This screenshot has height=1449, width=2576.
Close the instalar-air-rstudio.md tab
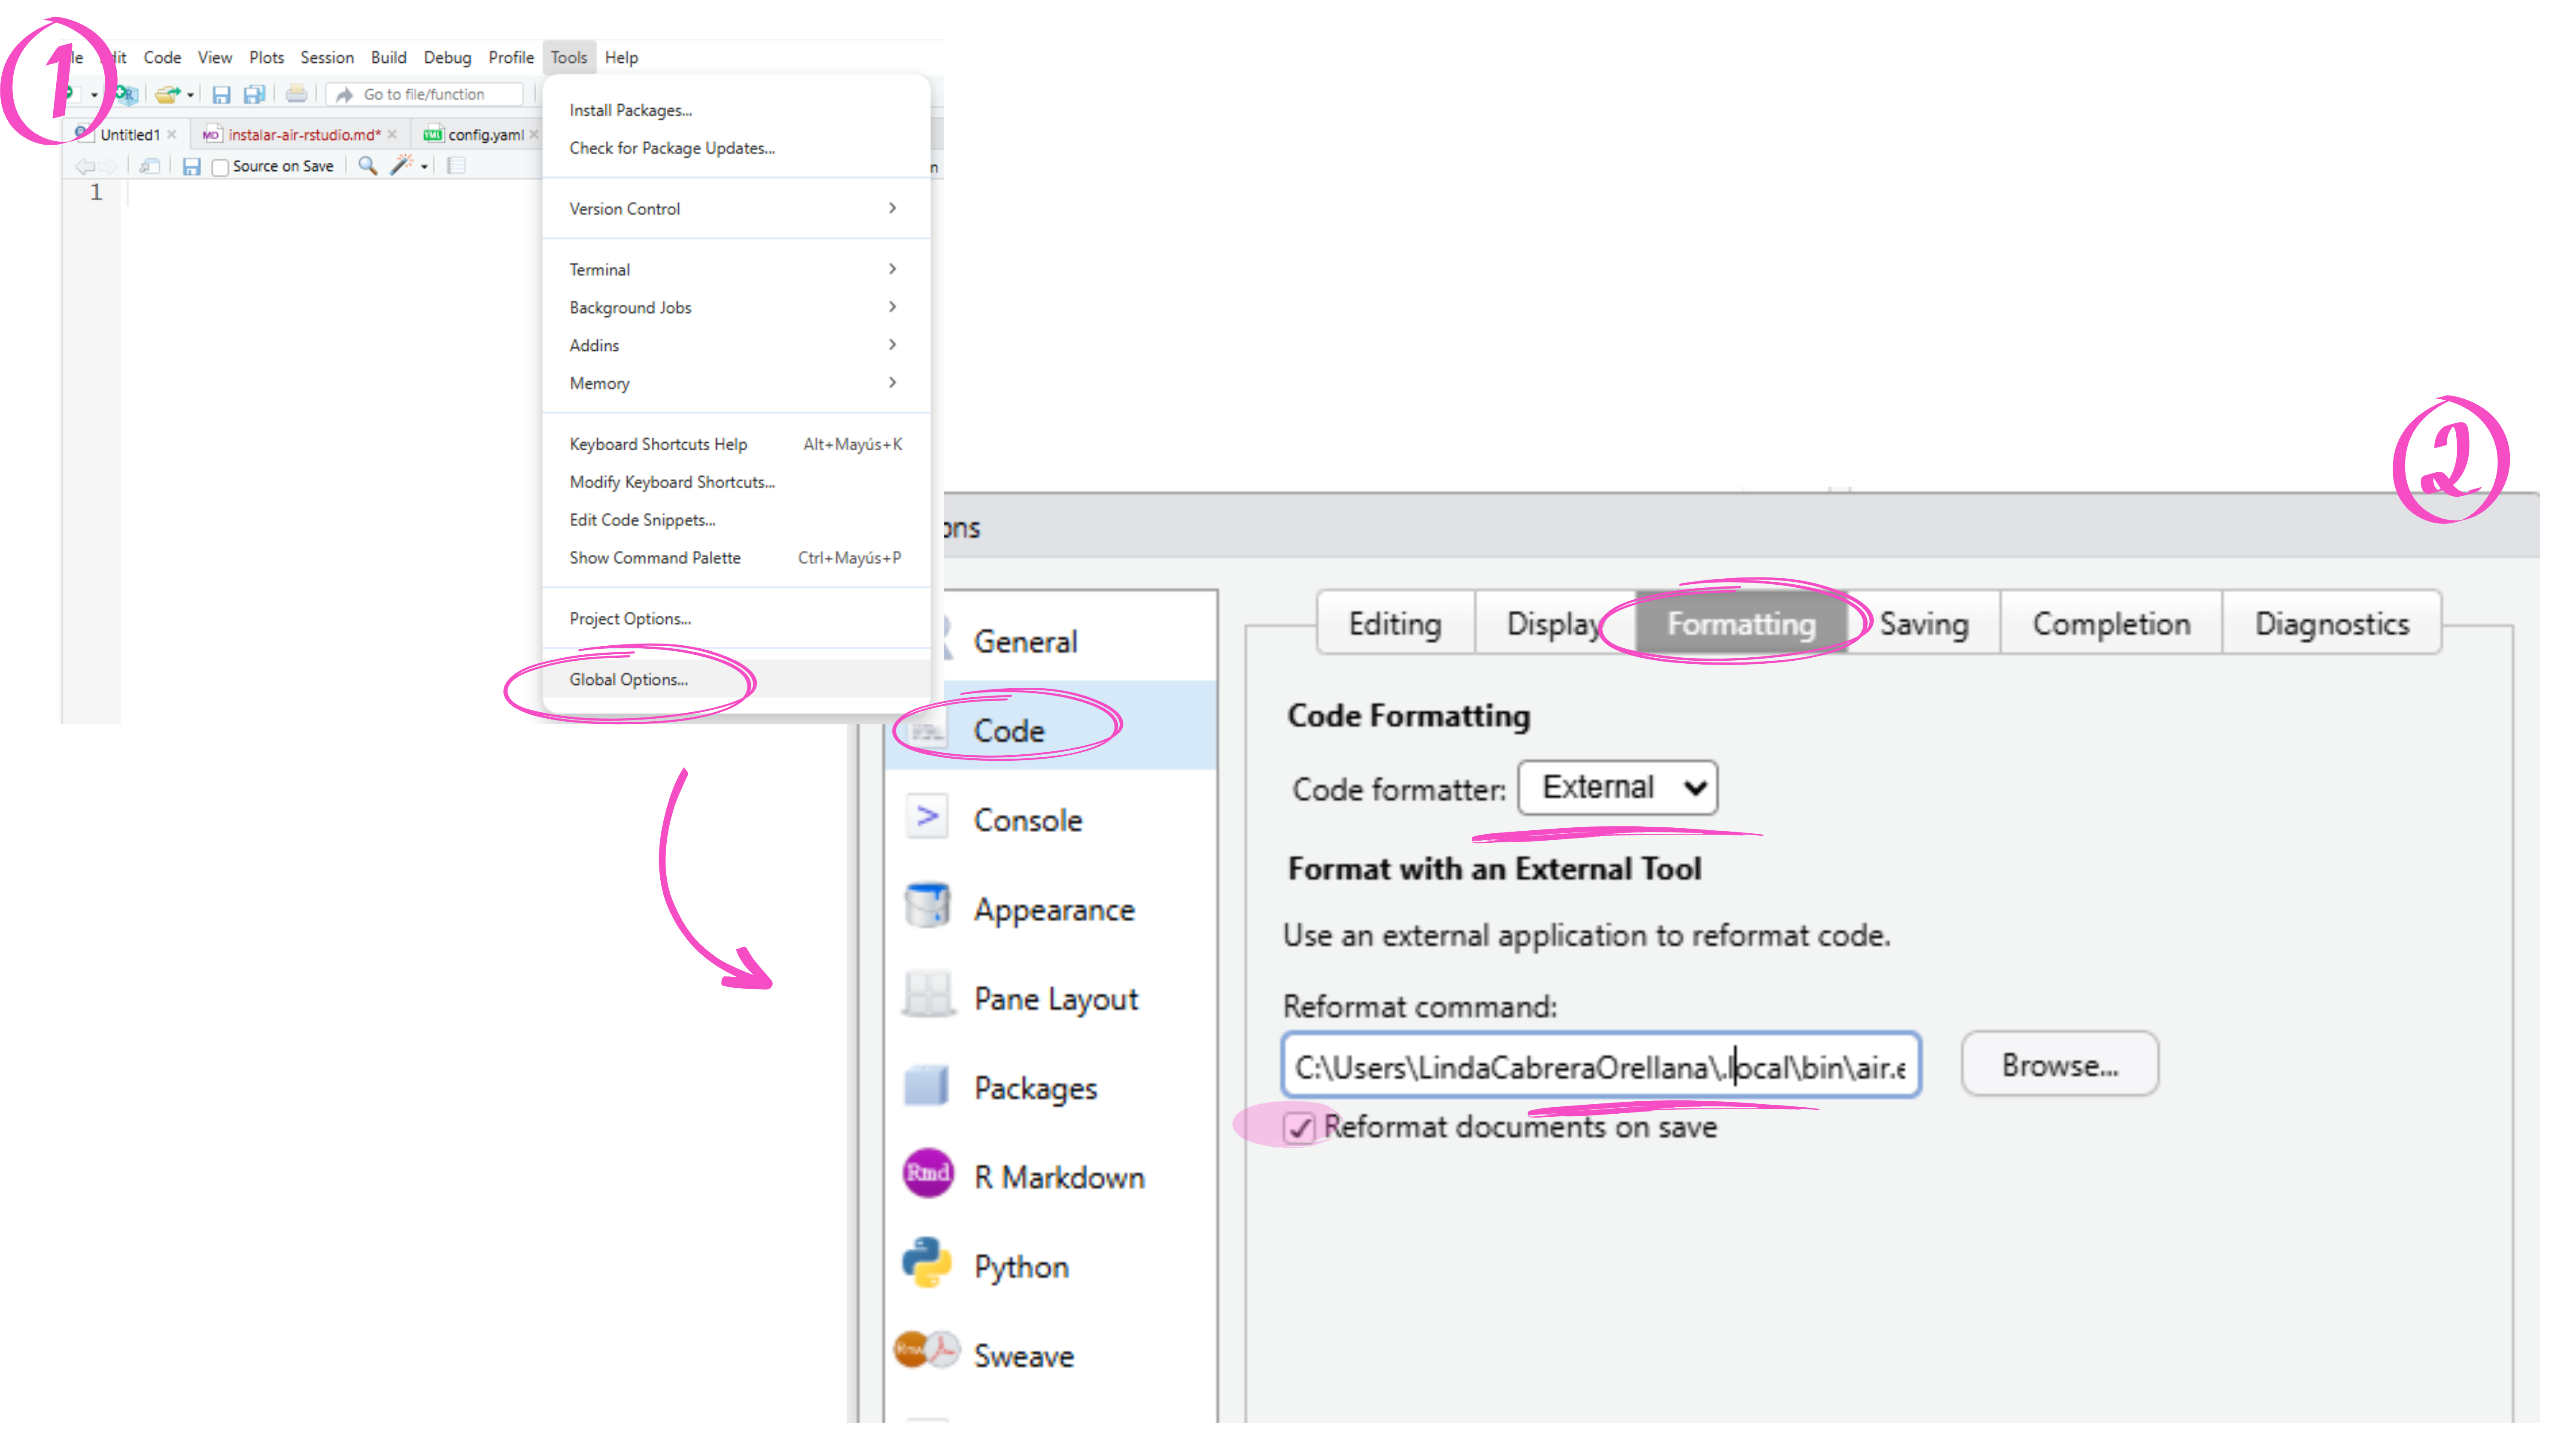[392, 134]
